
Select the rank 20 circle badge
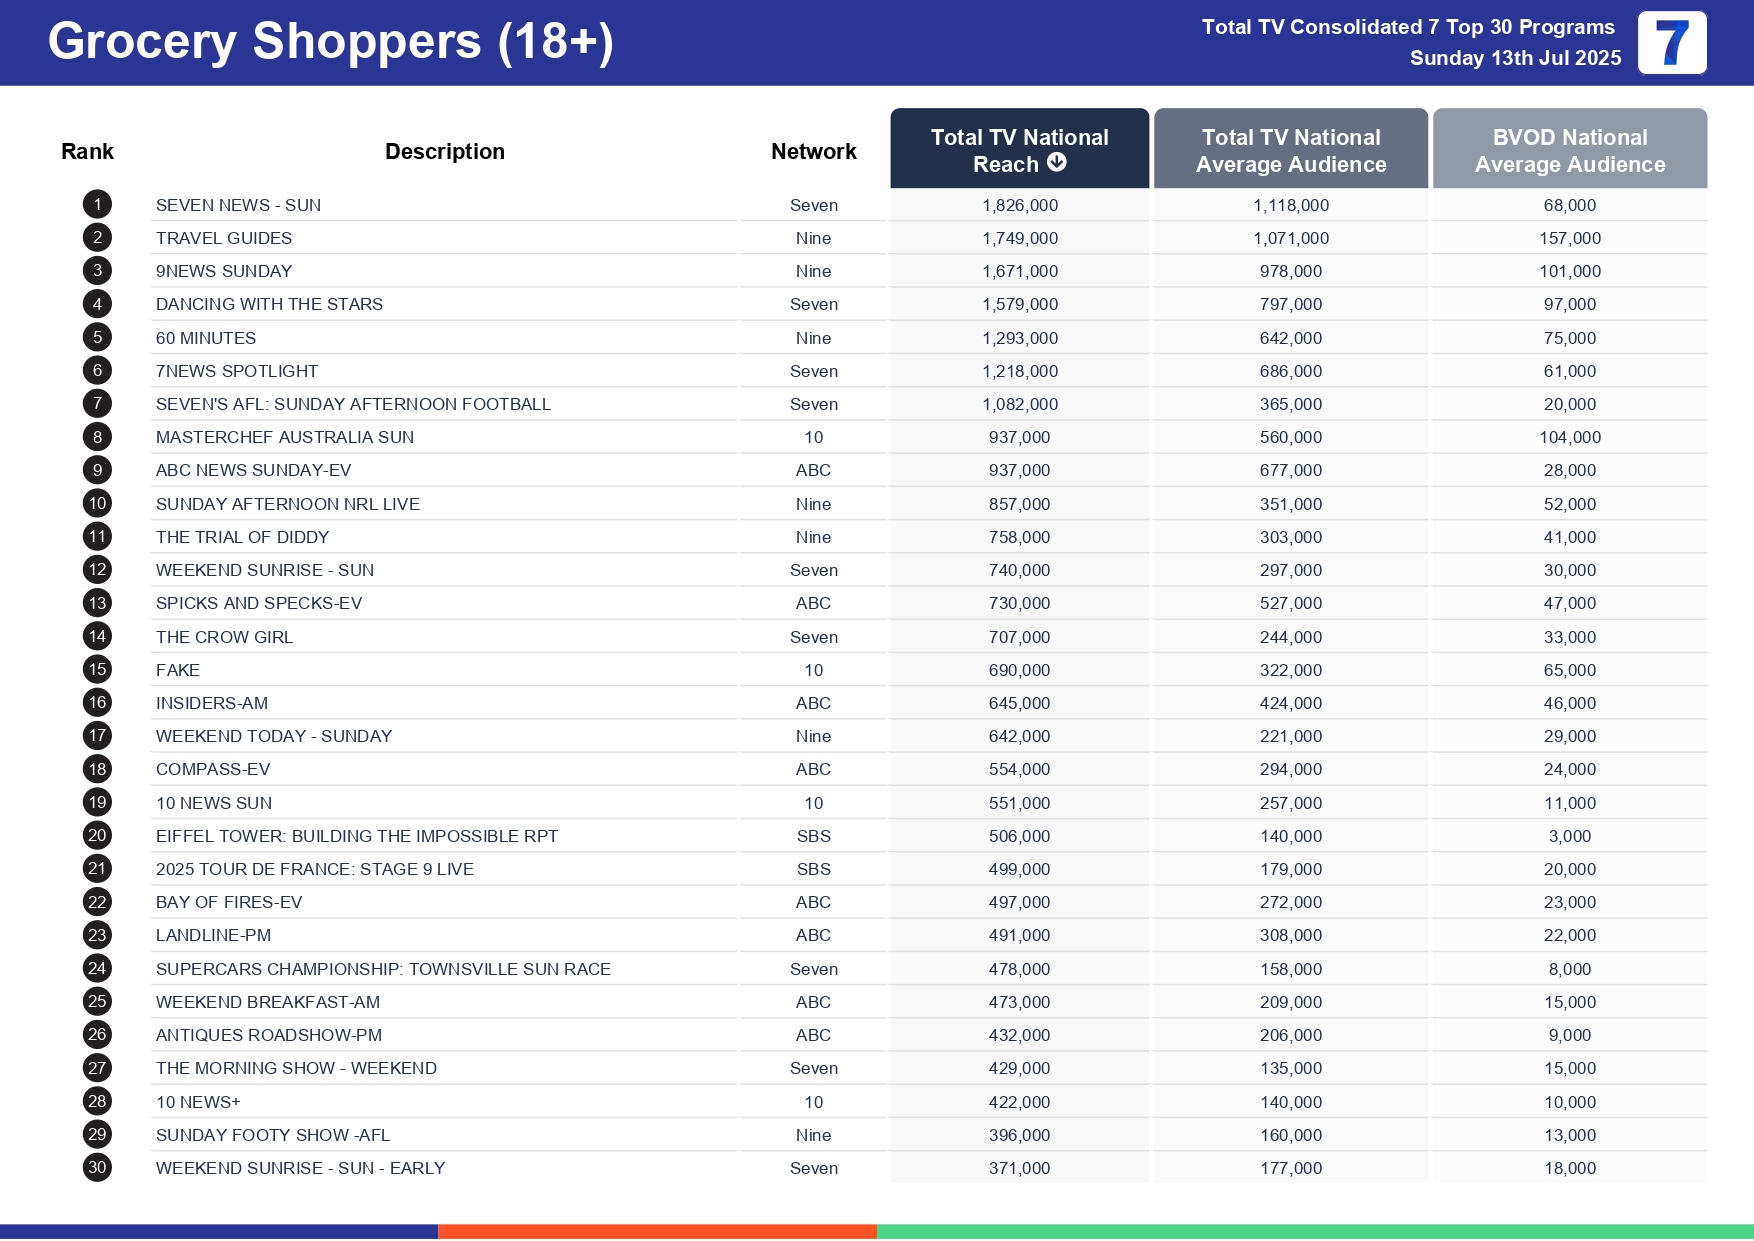pos(97,836)
